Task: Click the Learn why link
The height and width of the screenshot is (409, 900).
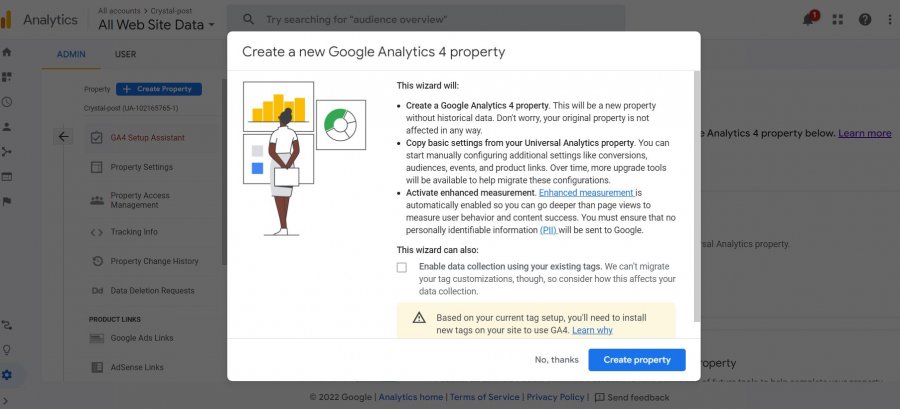Action: click(592, 330)
